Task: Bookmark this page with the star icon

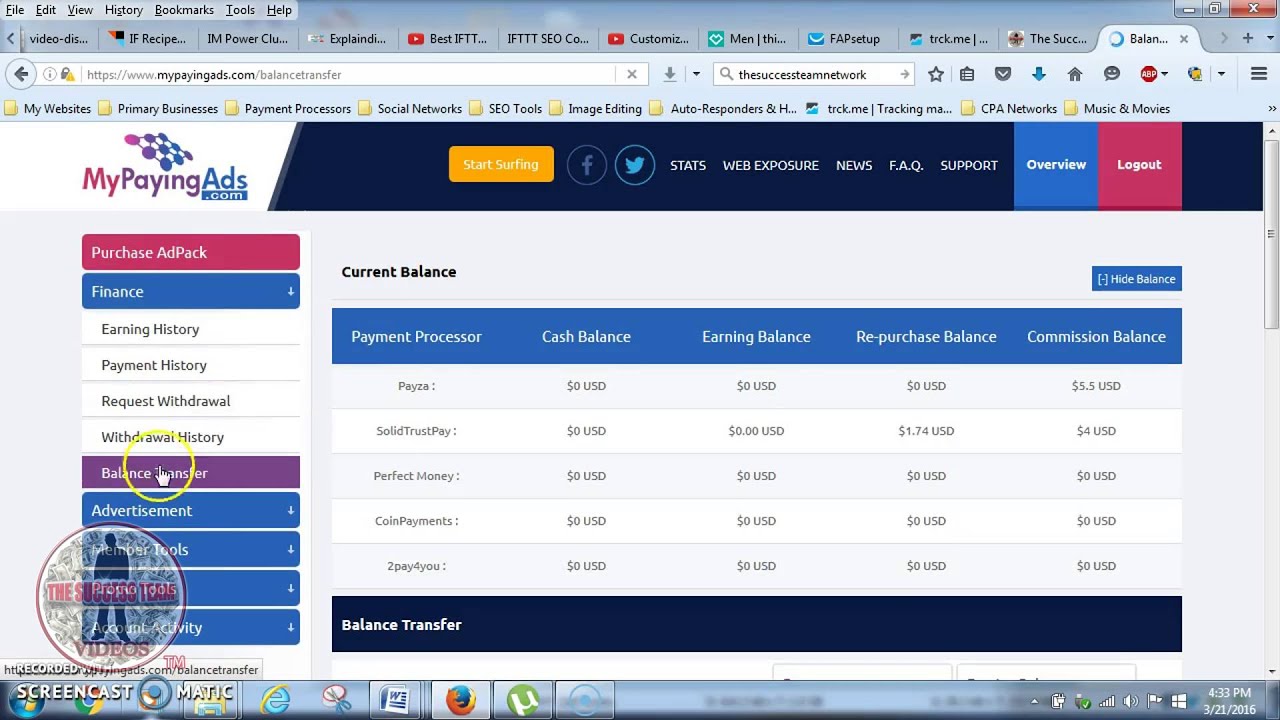Action: tap(936, 74)
